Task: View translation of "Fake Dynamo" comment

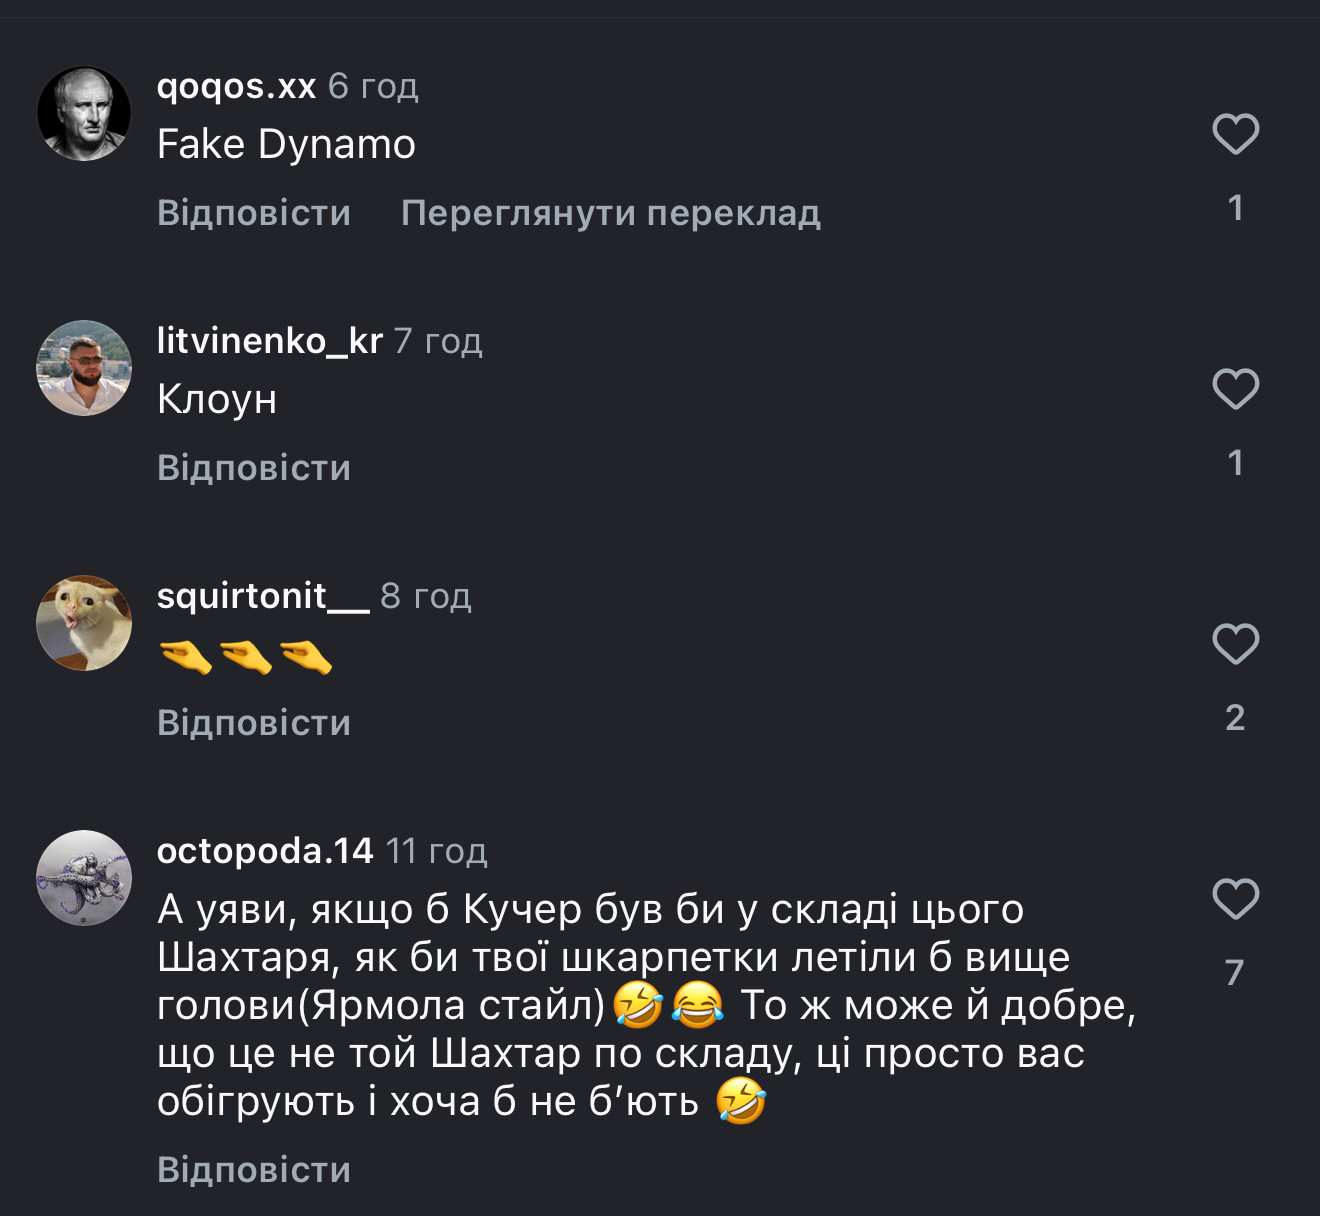Action: (x=610, y=213)
